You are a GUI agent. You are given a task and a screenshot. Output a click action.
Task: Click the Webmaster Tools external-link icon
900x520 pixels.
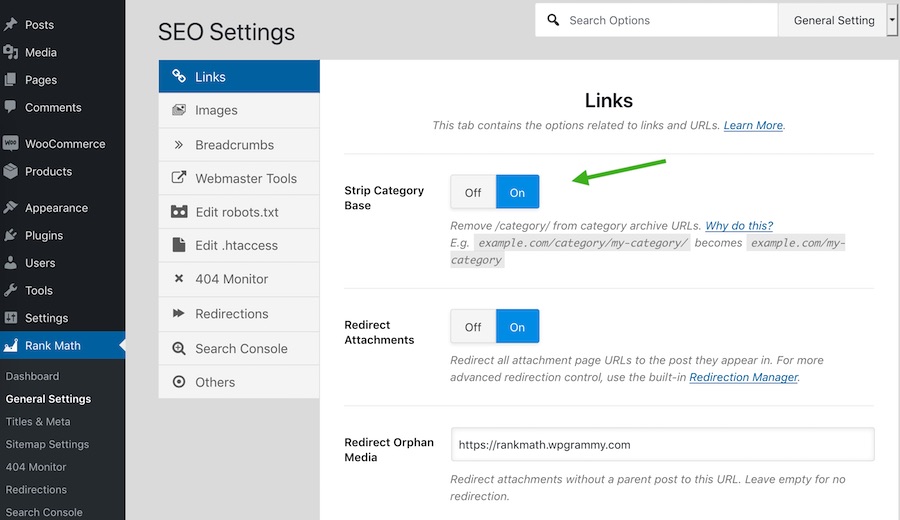click(x=179, y=178)
